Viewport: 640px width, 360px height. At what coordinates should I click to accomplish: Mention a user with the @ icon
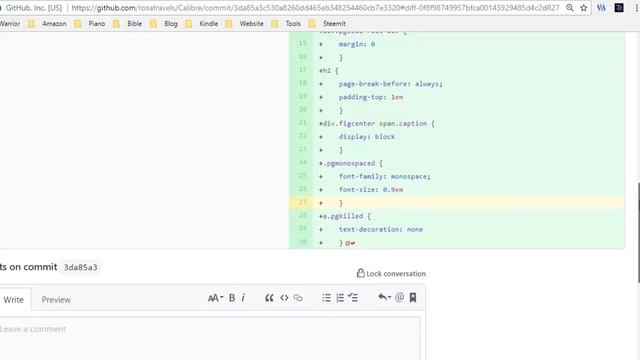[400, 298]
